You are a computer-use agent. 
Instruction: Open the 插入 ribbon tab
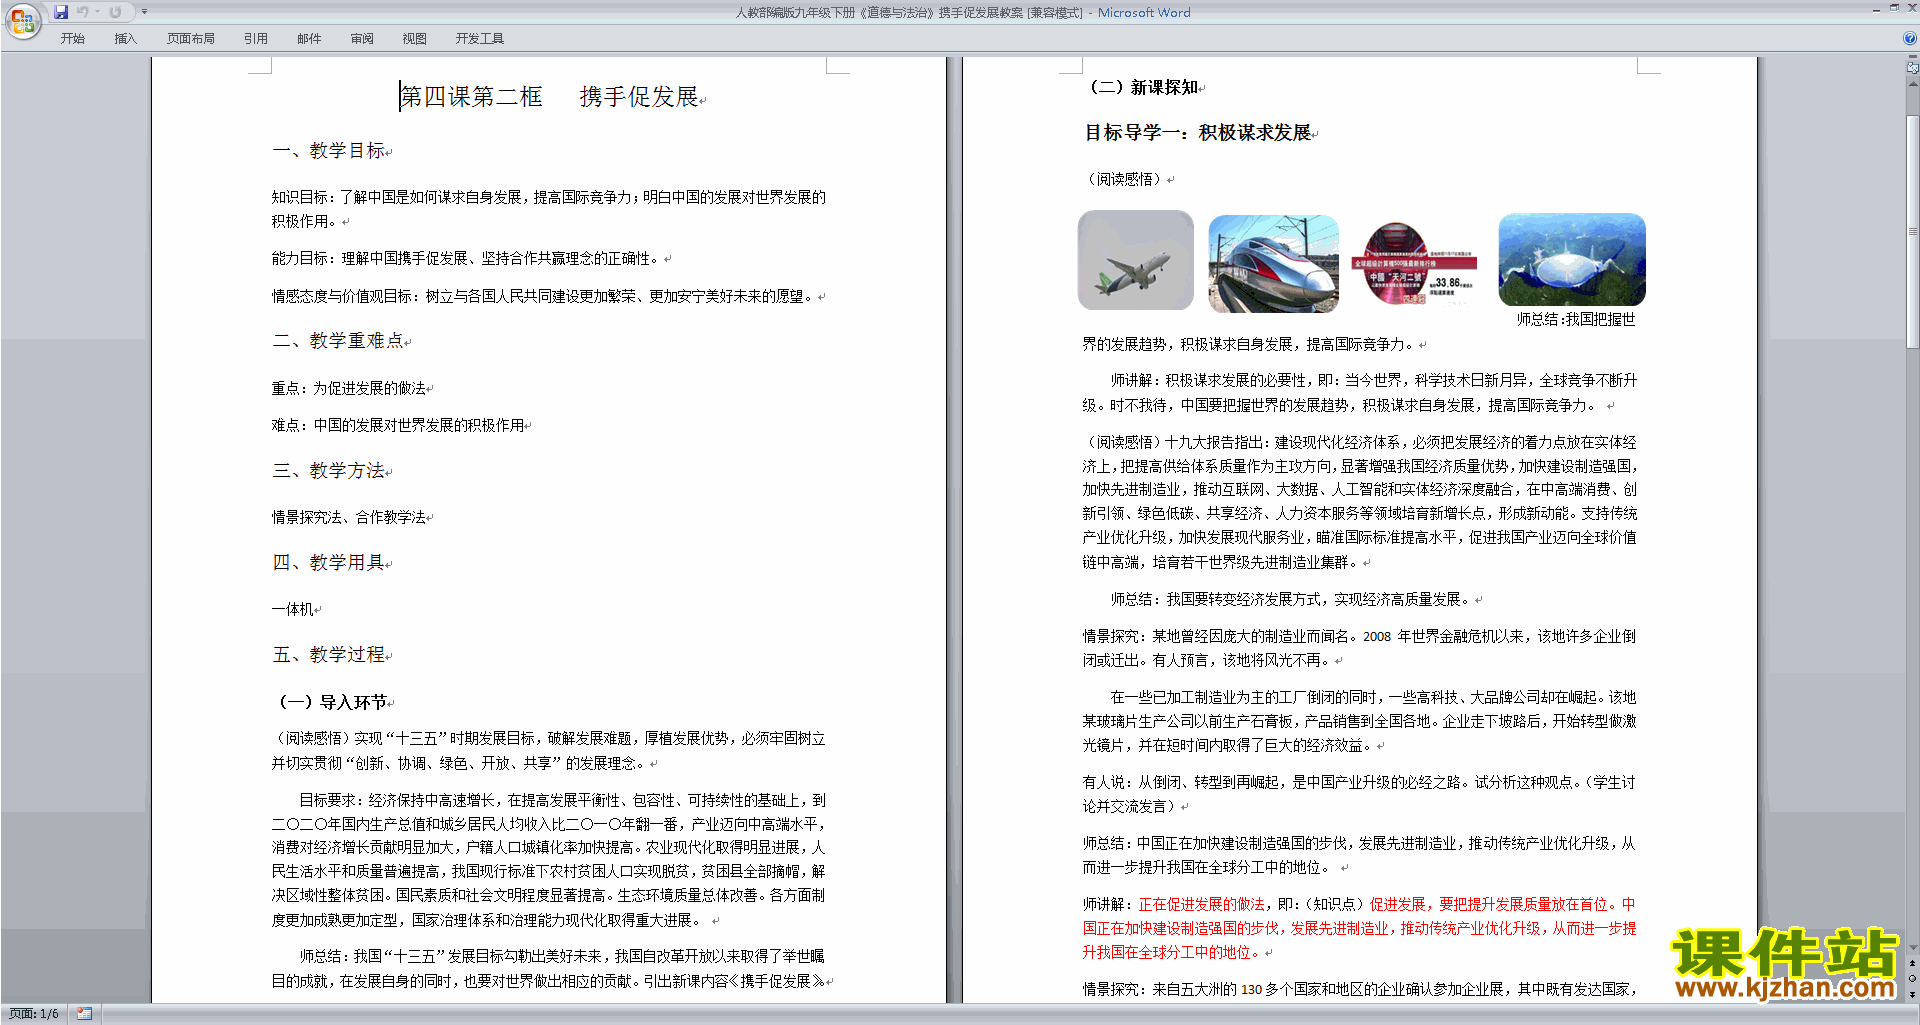pyautogui.click(x=125, y=39)
